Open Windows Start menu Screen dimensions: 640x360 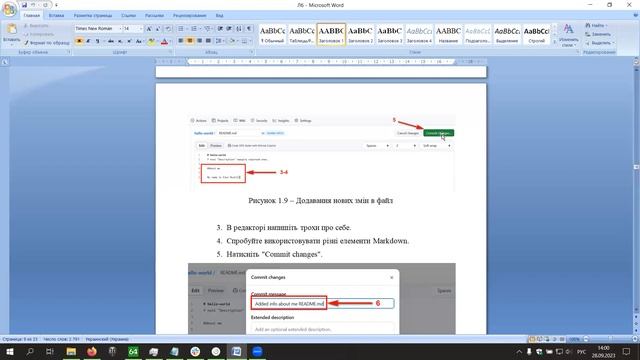pyautogui.click(x=9, y=351)
